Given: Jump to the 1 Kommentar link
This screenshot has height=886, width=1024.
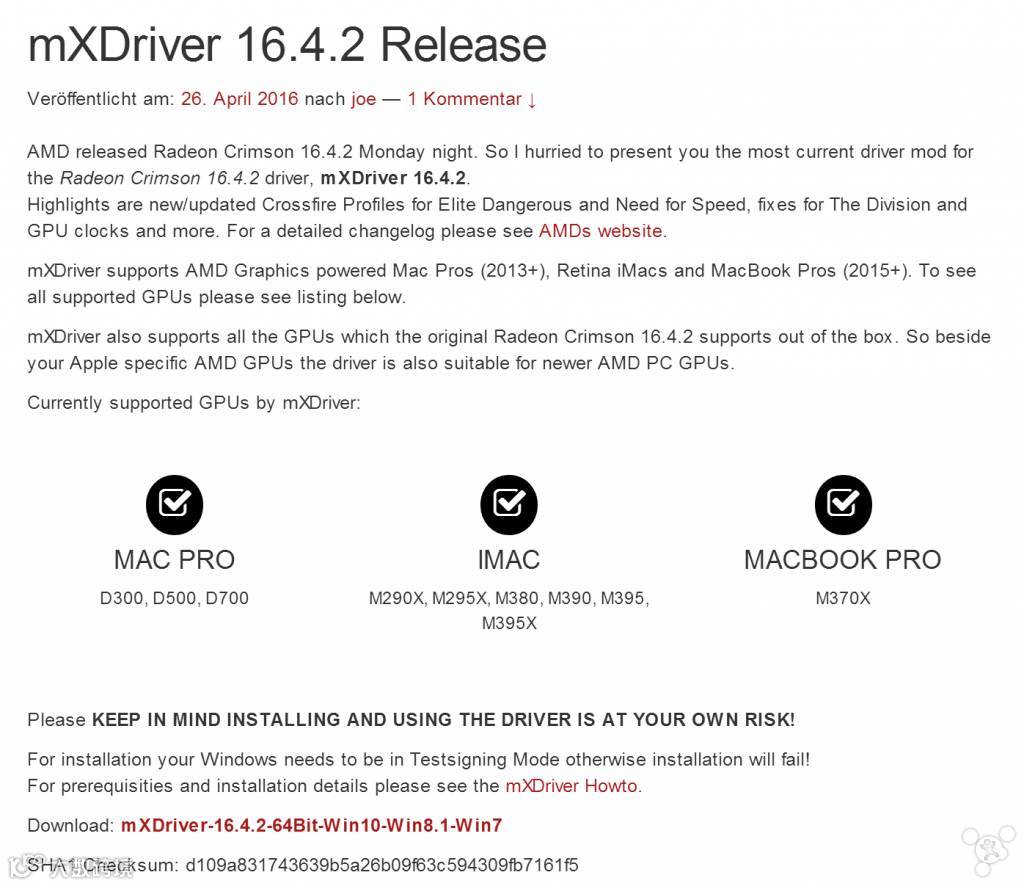Looking at the screenshot, I should tap(472, 99).
